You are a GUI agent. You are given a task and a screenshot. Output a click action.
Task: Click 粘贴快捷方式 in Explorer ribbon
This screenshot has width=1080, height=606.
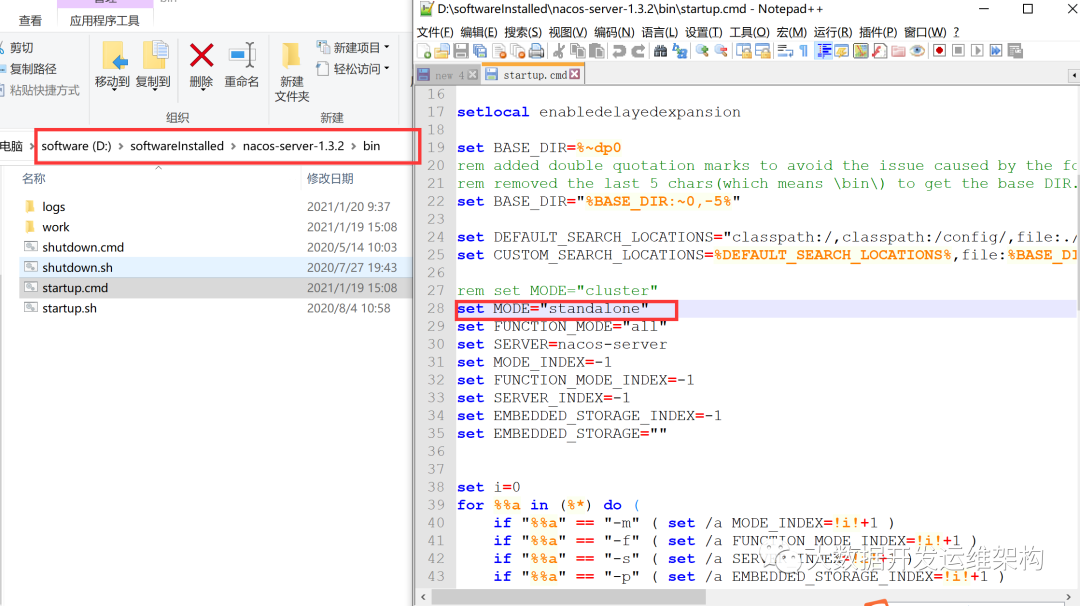[39, 90]
